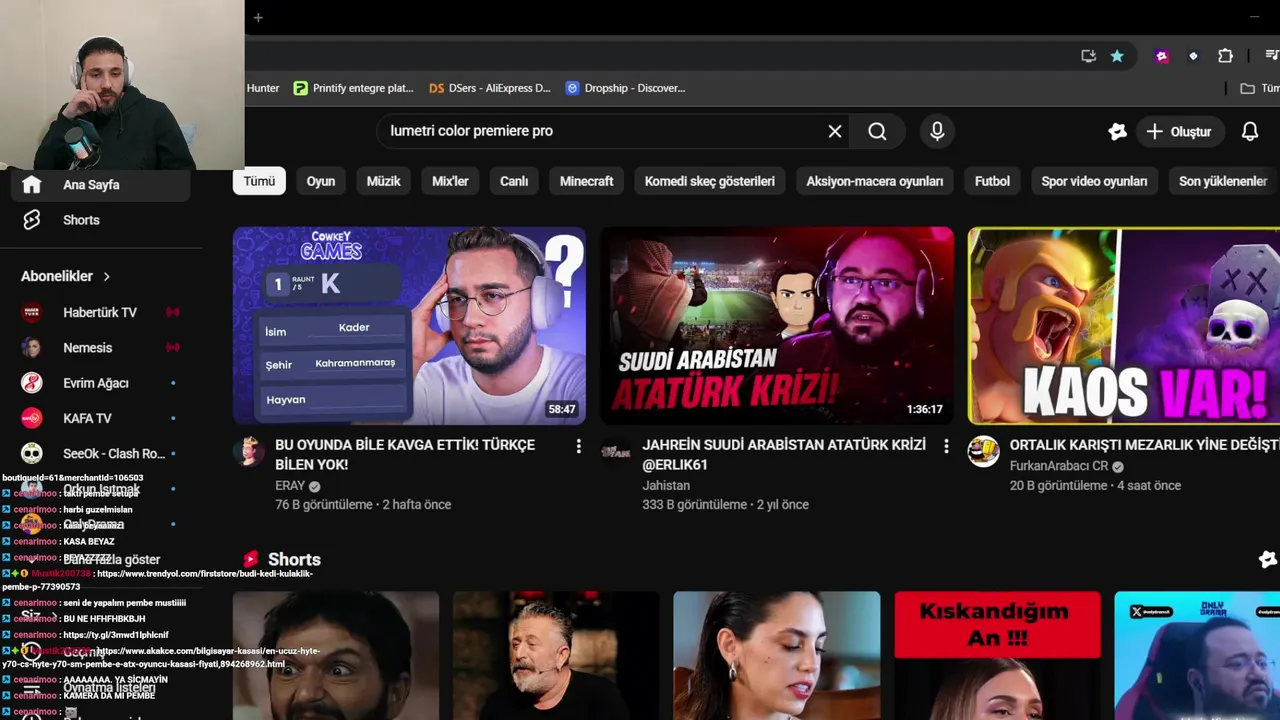Go to Jahistan channel name link

pos(666,486)
